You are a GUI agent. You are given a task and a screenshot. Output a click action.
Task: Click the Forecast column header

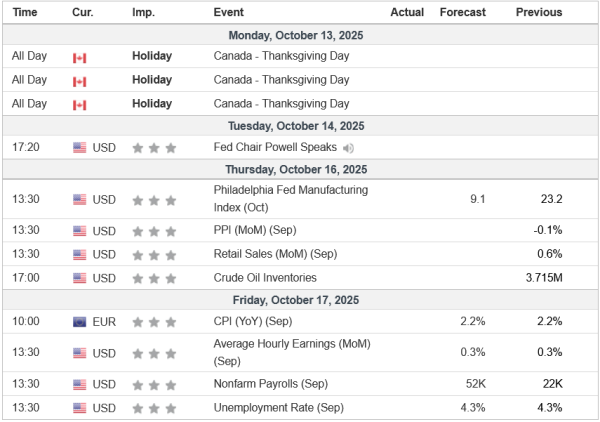[462, 12]
